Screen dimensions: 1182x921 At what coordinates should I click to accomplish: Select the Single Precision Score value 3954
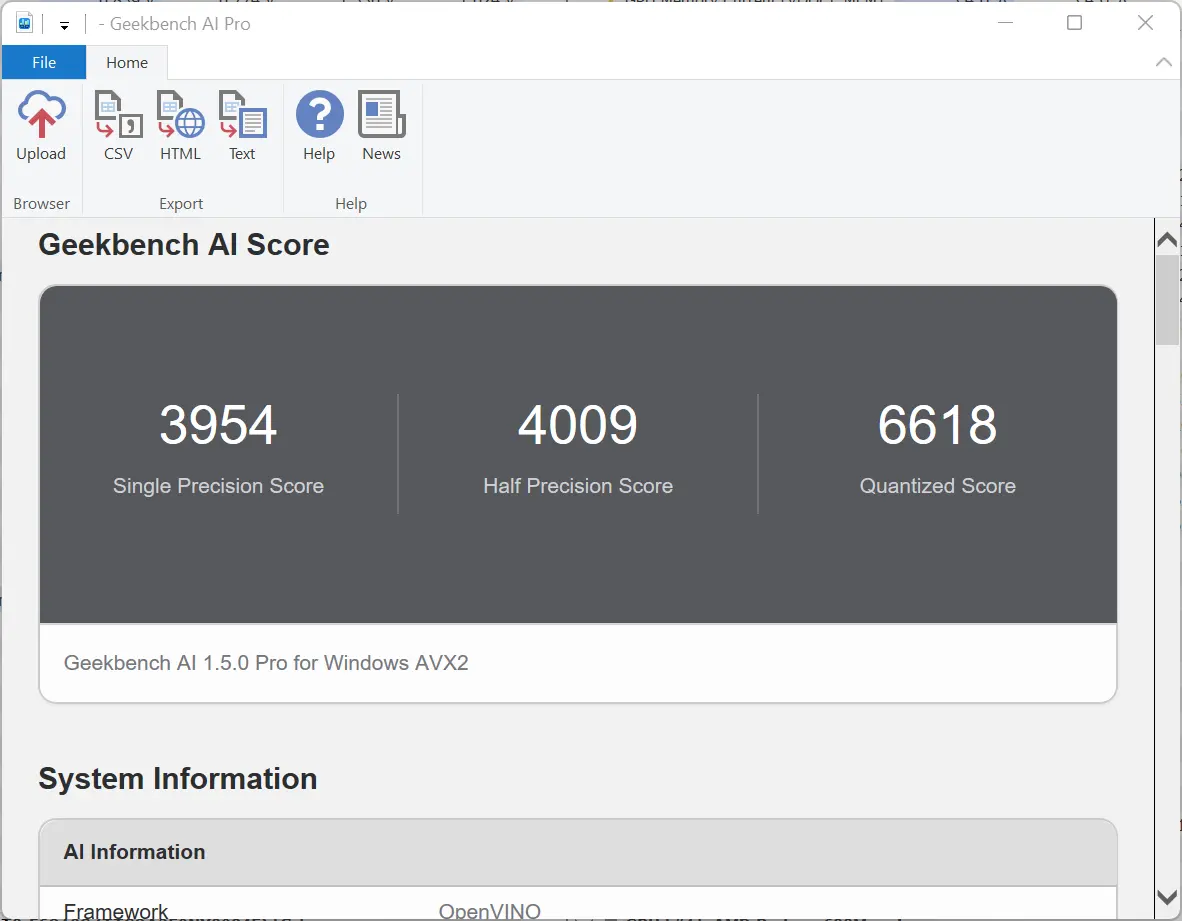tap(218, 425)
